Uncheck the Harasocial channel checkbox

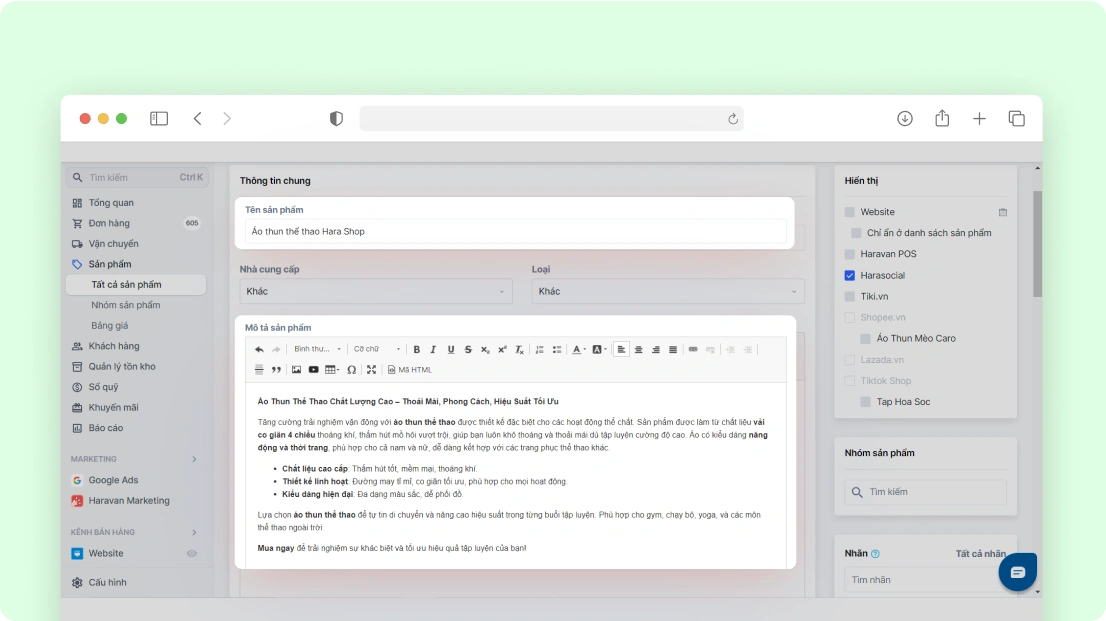(850, 275)
